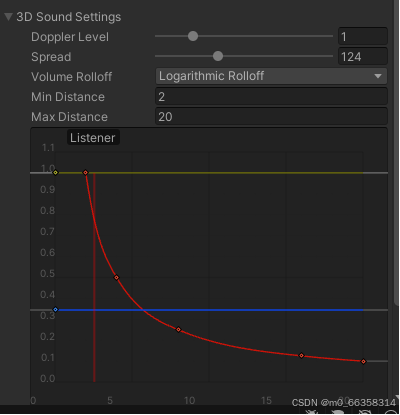Click the Volume Rolloff label
Screen dimensions: 400x415
pyautogui.click(x=71, y=77)
